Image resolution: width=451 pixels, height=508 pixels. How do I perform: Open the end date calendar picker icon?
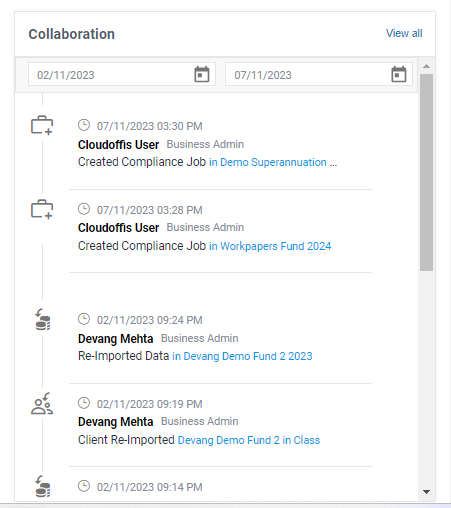[x=399, y=74]
